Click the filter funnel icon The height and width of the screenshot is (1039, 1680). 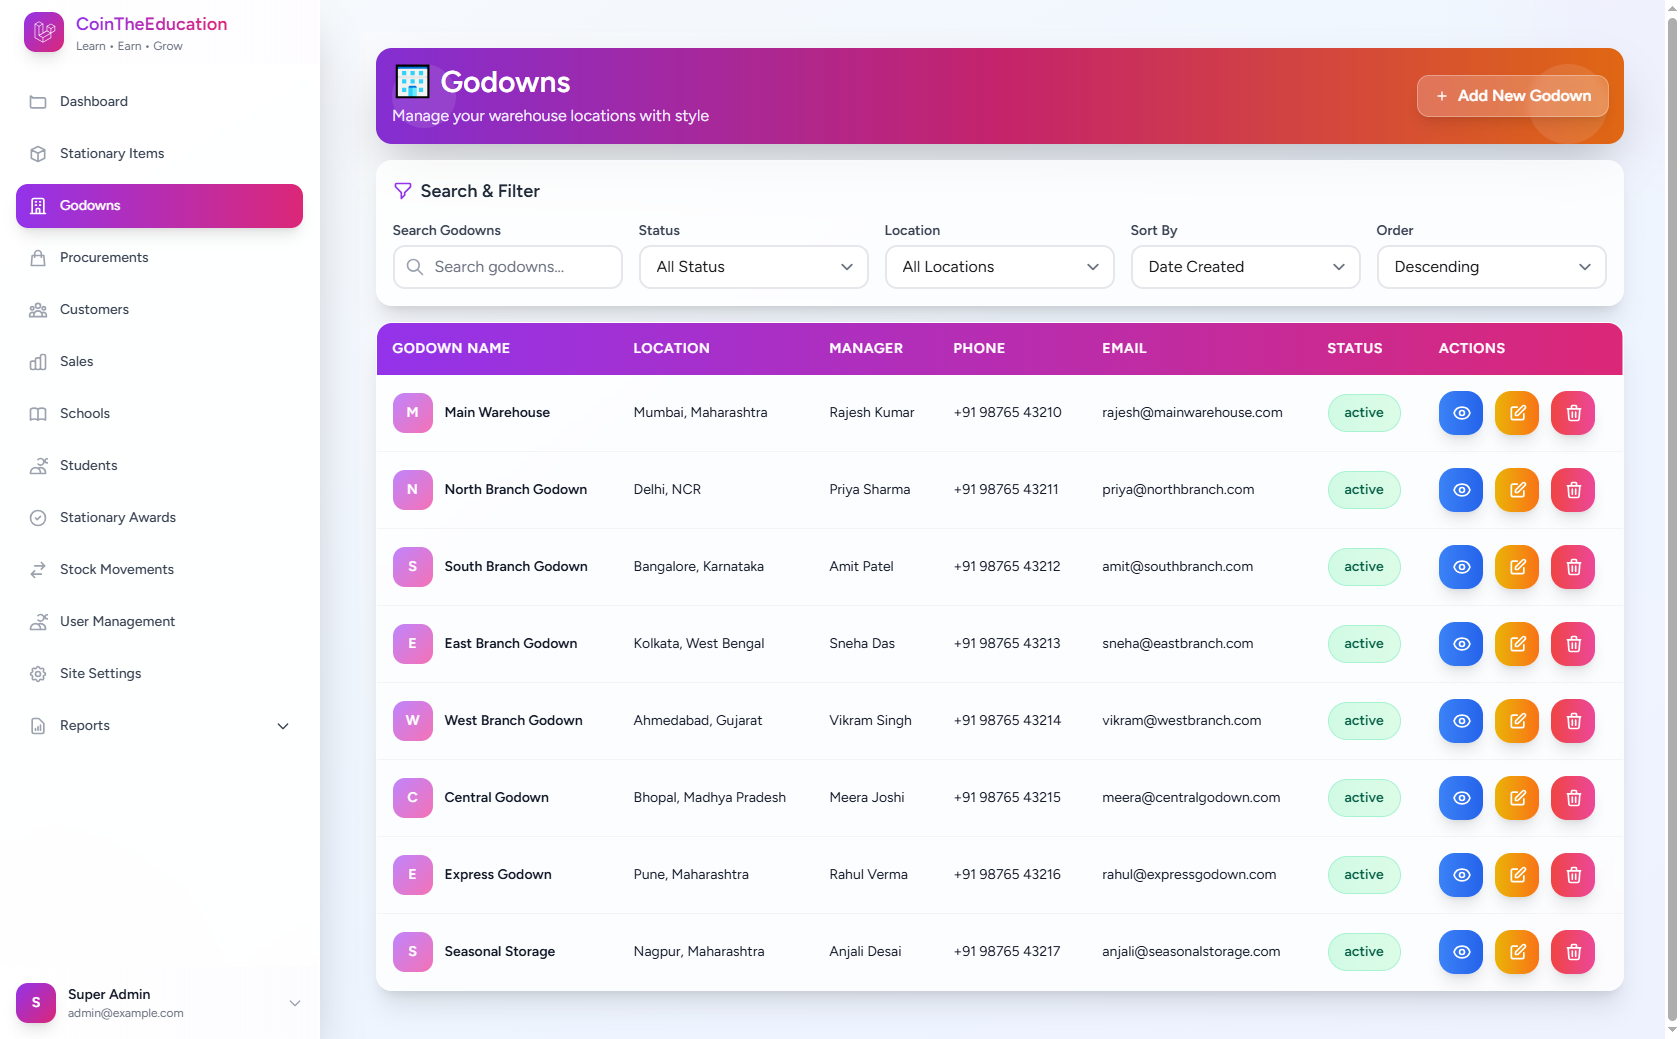(x=403, y=191)
